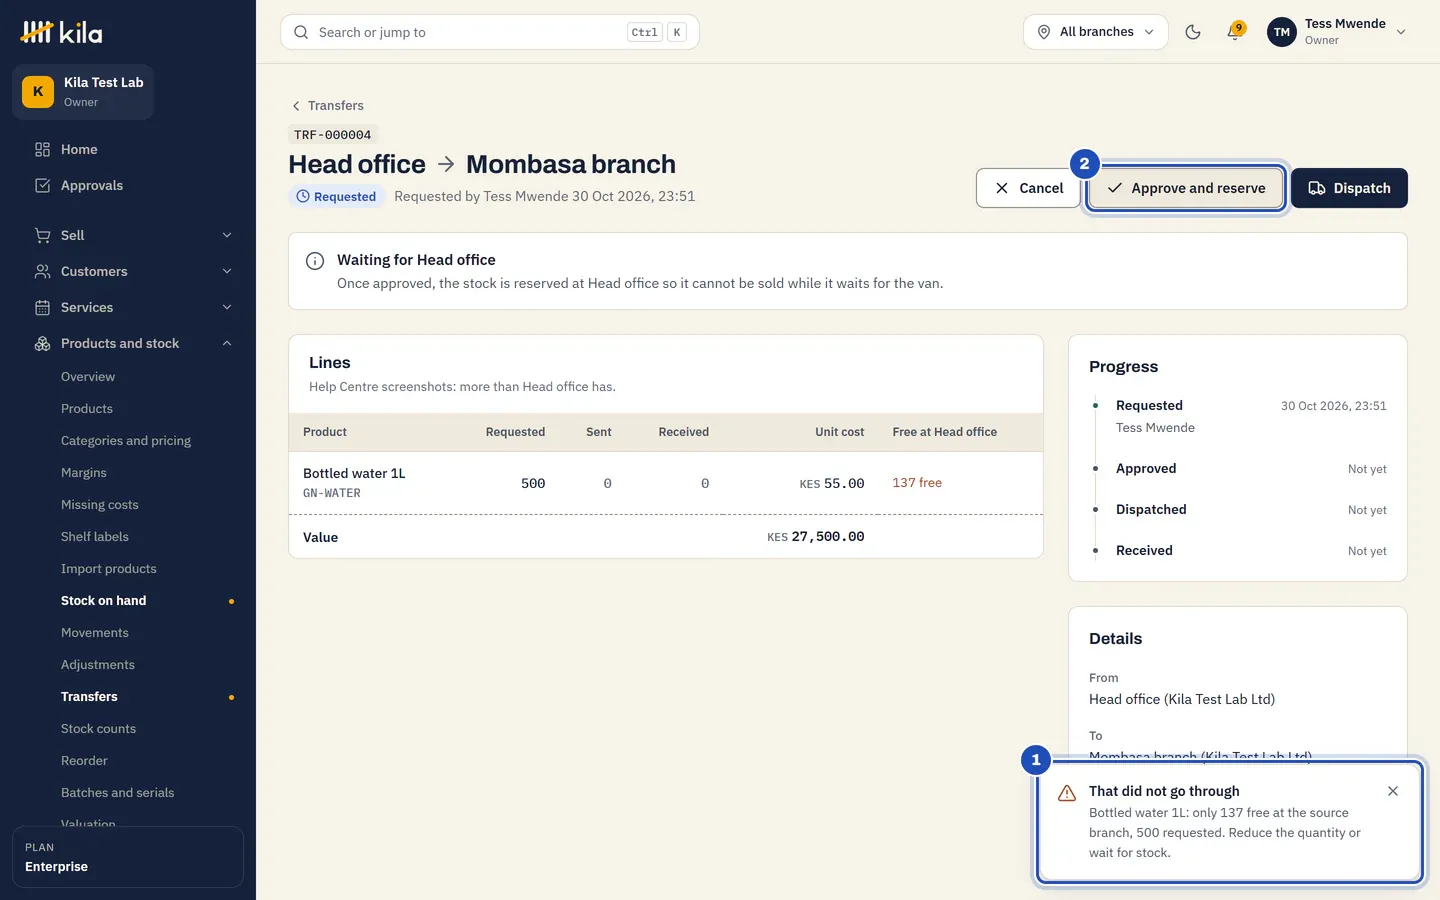Viewport: 1440px width, 900px height.
Task: Expand the Sell menu chevron
Action: tap(227, 235)
